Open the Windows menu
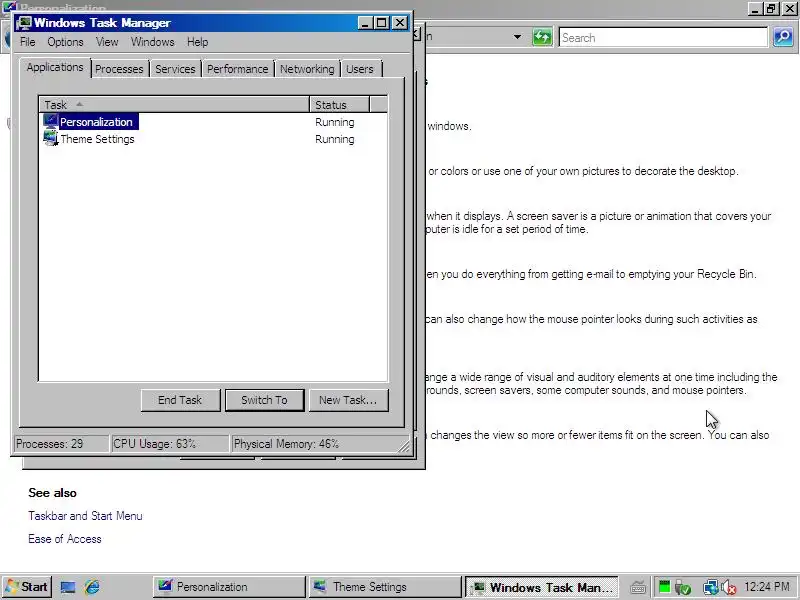800x600 pixels. [x=153, y=42]
